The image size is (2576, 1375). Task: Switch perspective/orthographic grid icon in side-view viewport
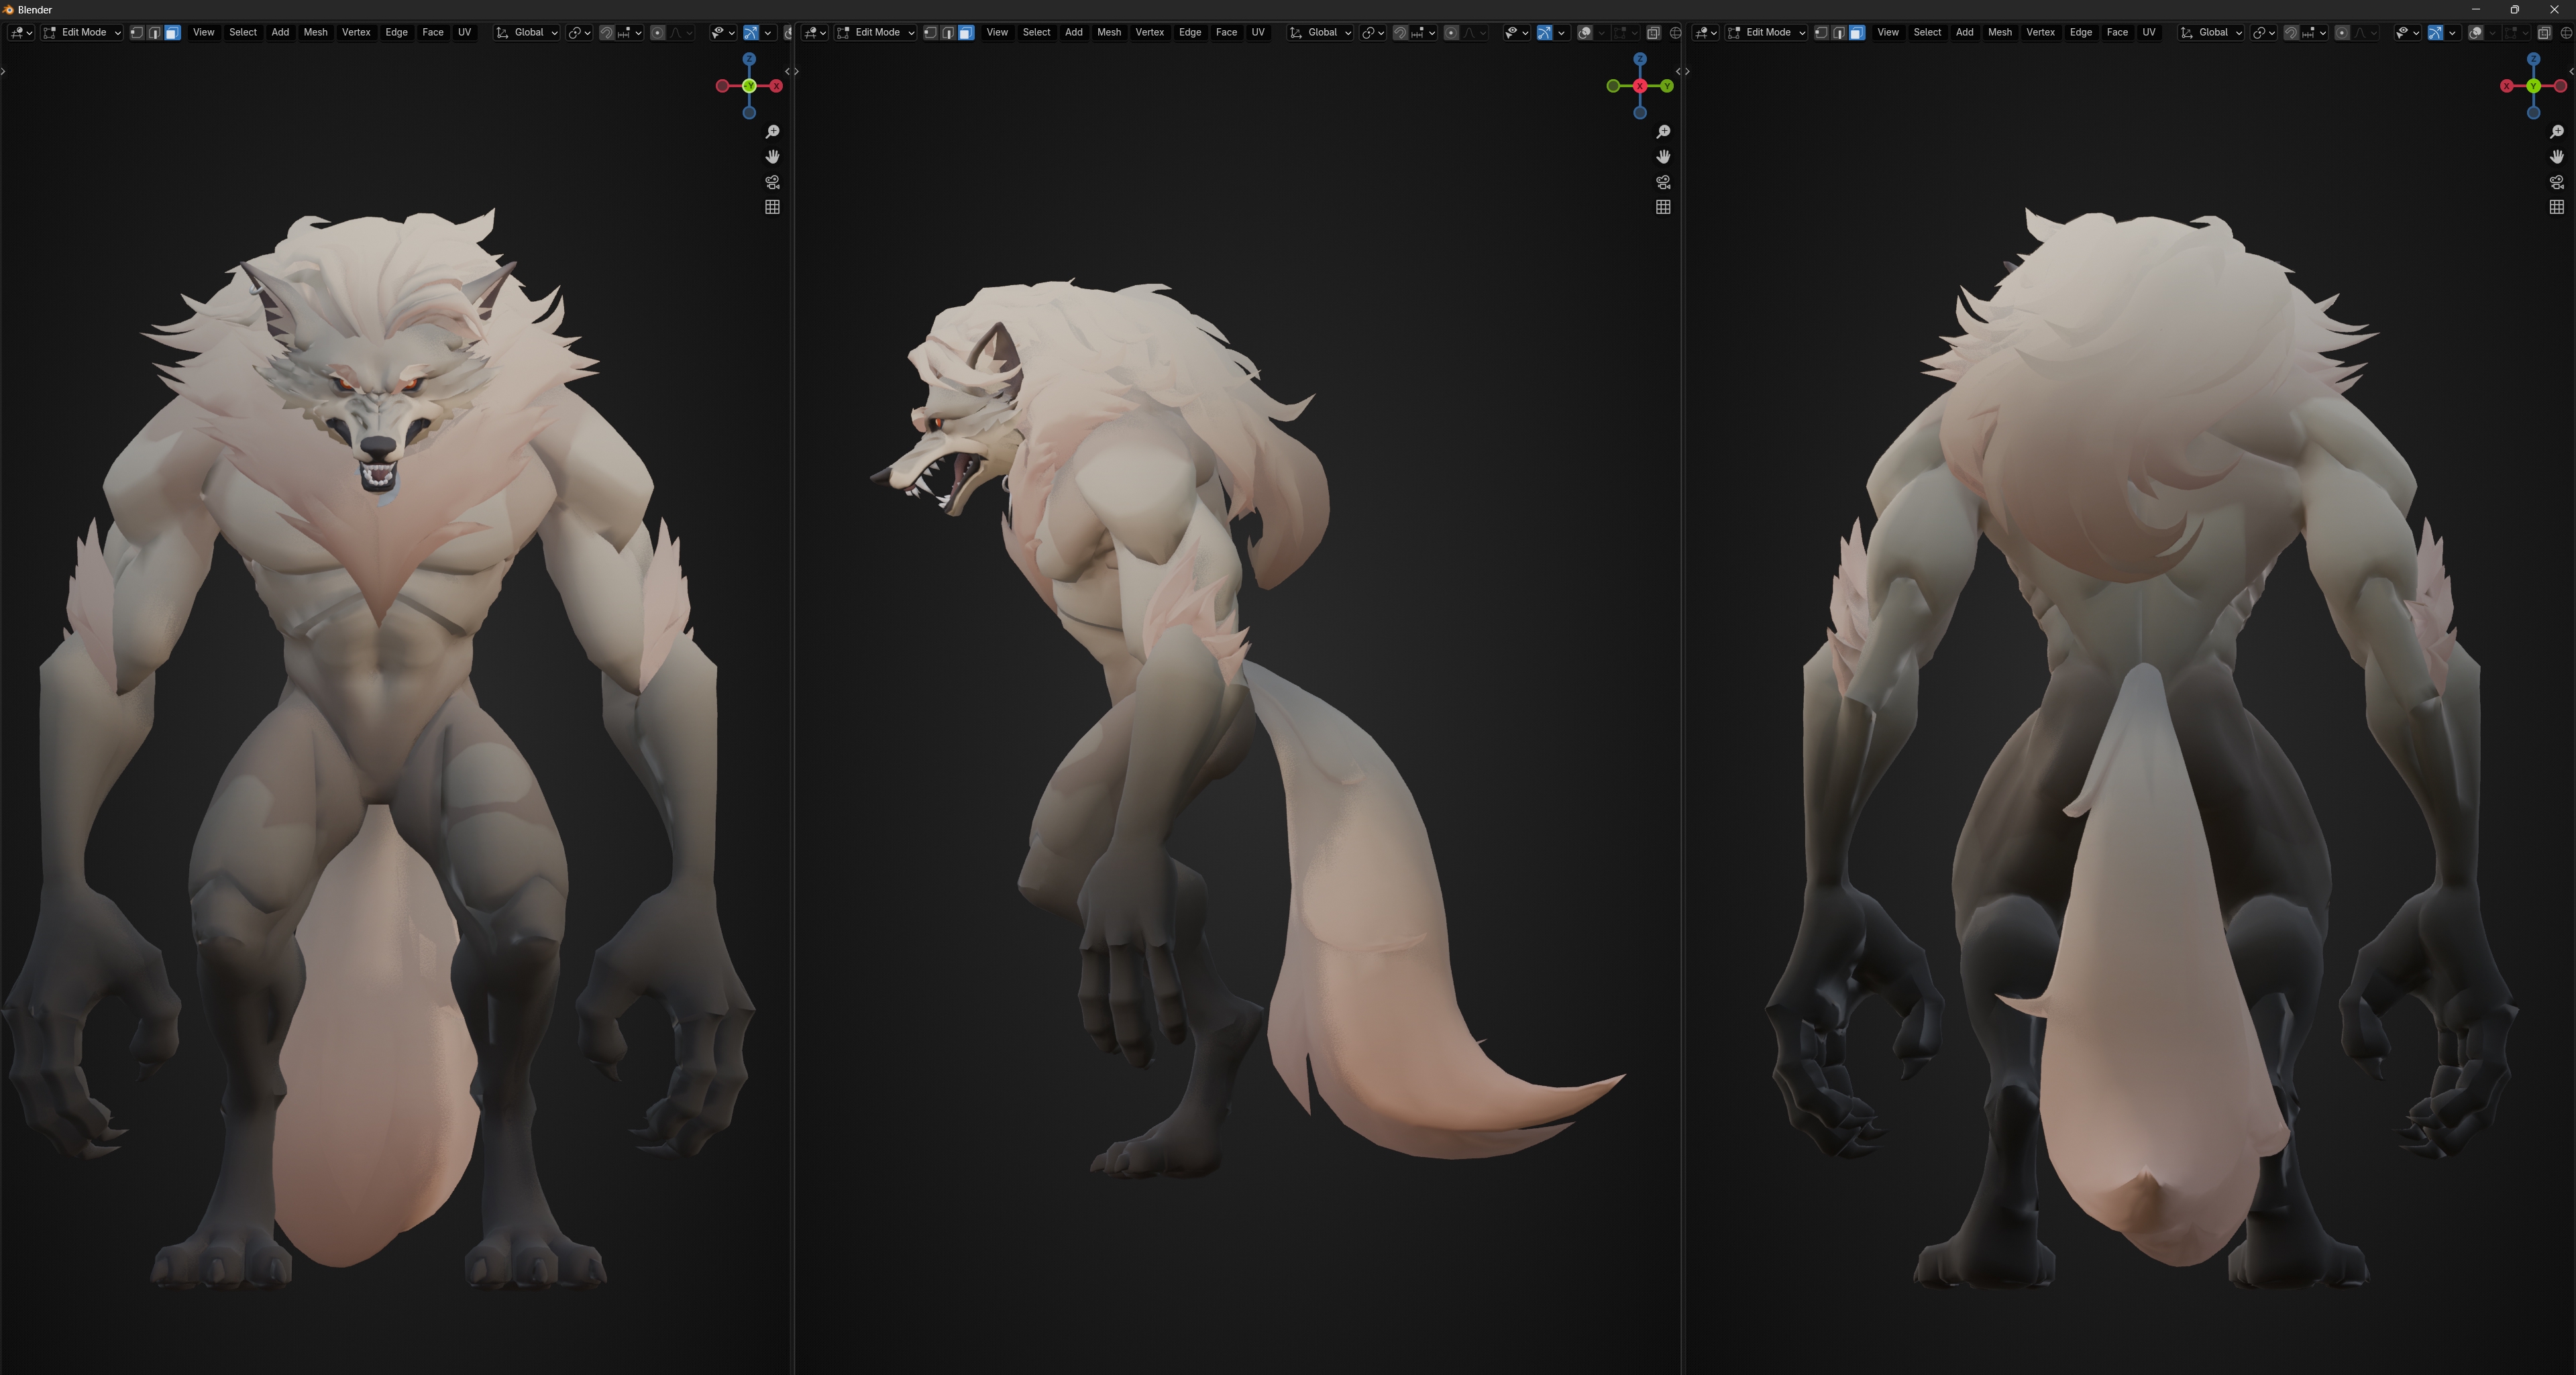pos(1663,207)
